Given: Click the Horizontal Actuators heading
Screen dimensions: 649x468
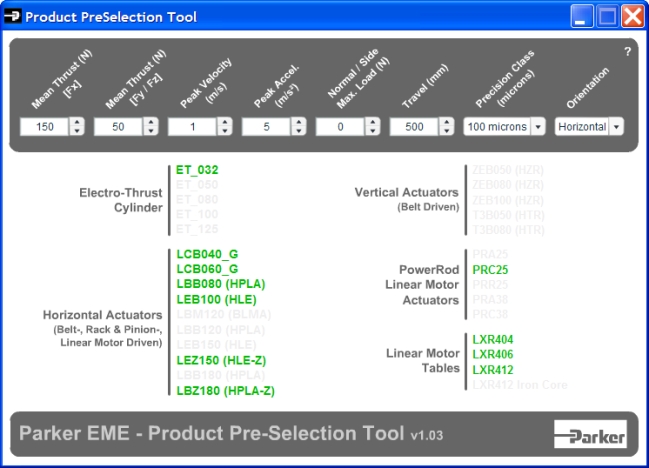Looking at the screenshot, I should [102, 315].
